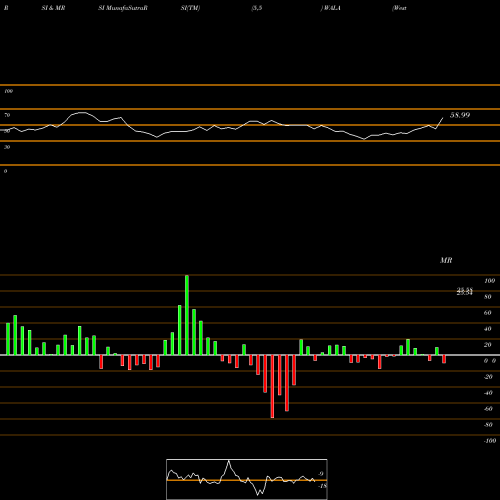The width and height of the screenshot is (500, 500).
Task: Click the MR axis label -60
Action: (x=488, y=409)
